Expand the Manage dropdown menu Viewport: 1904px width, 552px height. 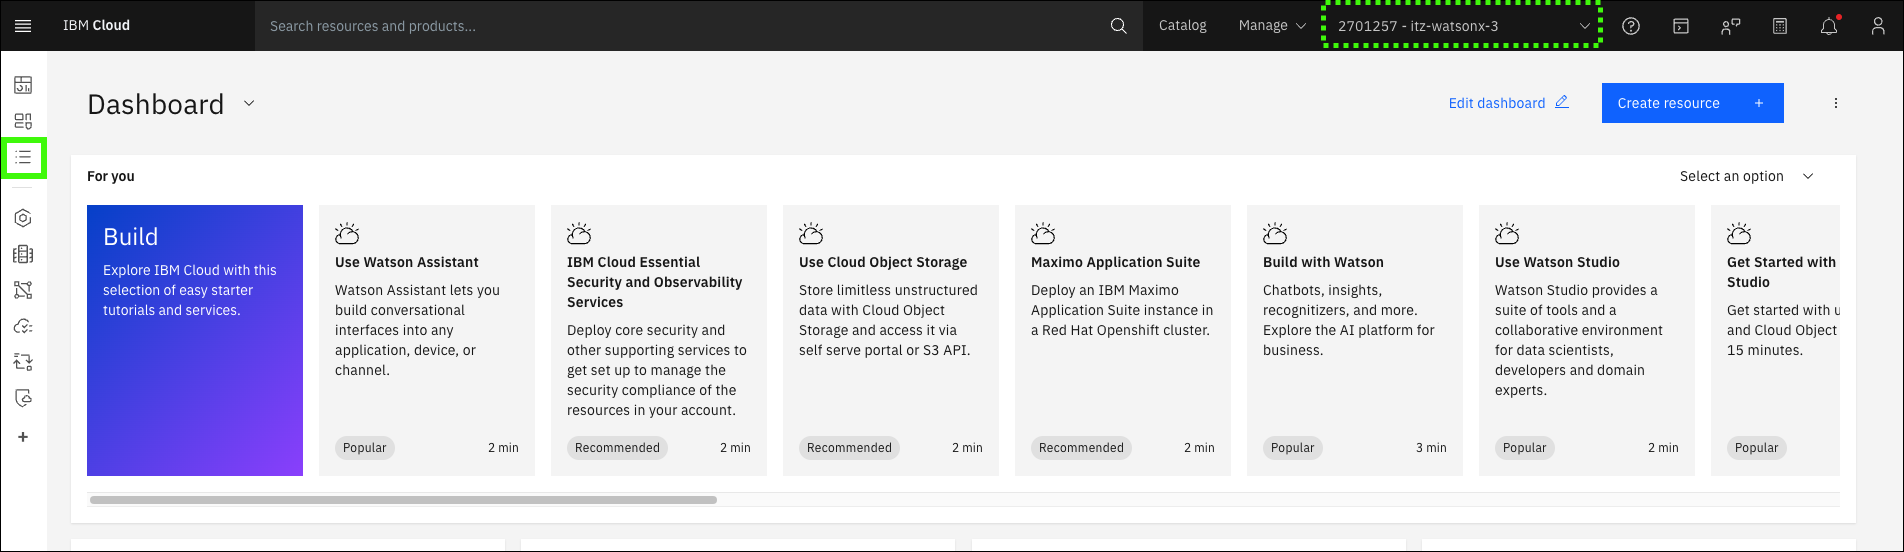[x=1271, y=26]
